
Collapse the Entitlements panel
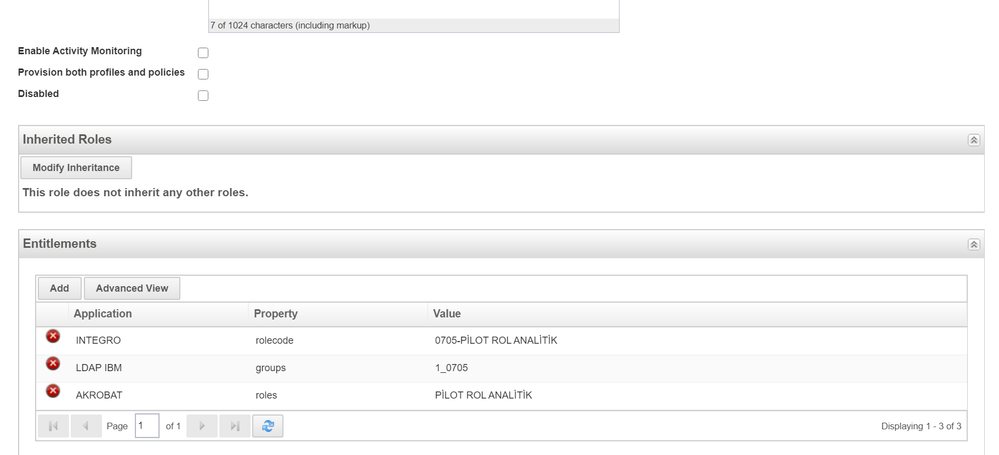(x=973, y=244)
